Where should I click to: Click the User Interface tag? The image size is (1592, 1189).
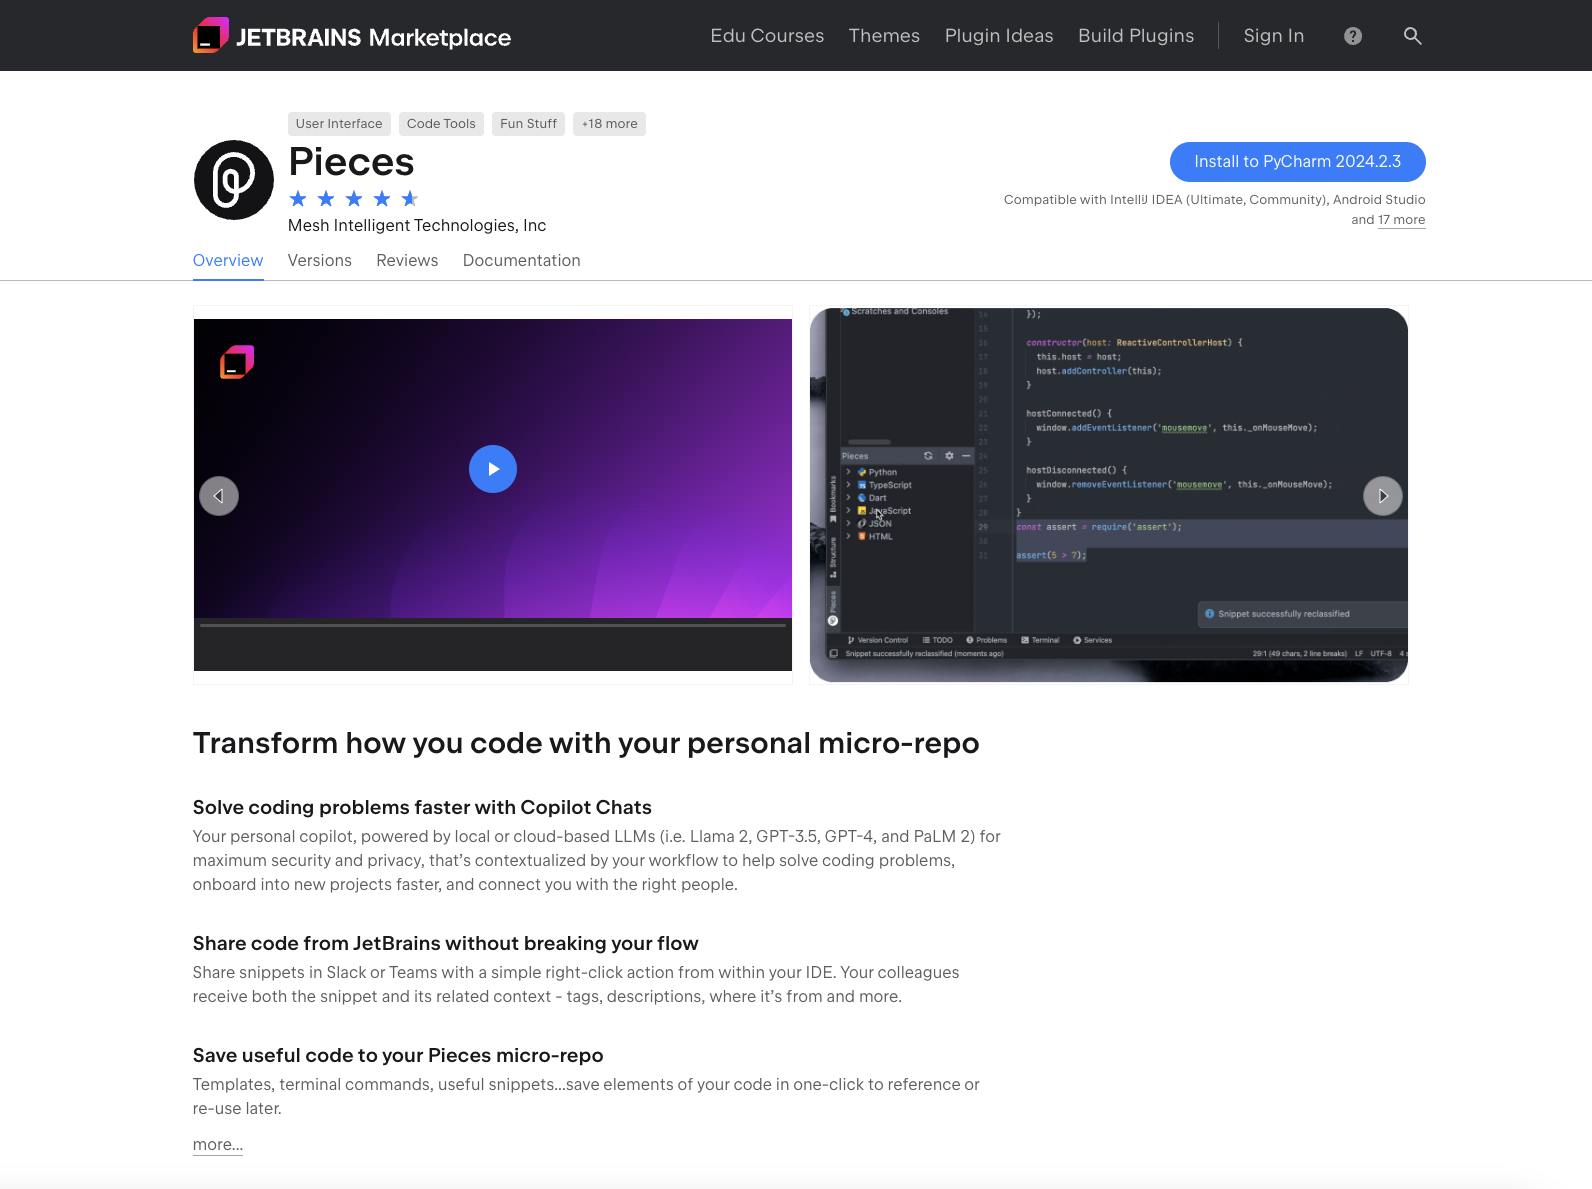pos(339,124)
